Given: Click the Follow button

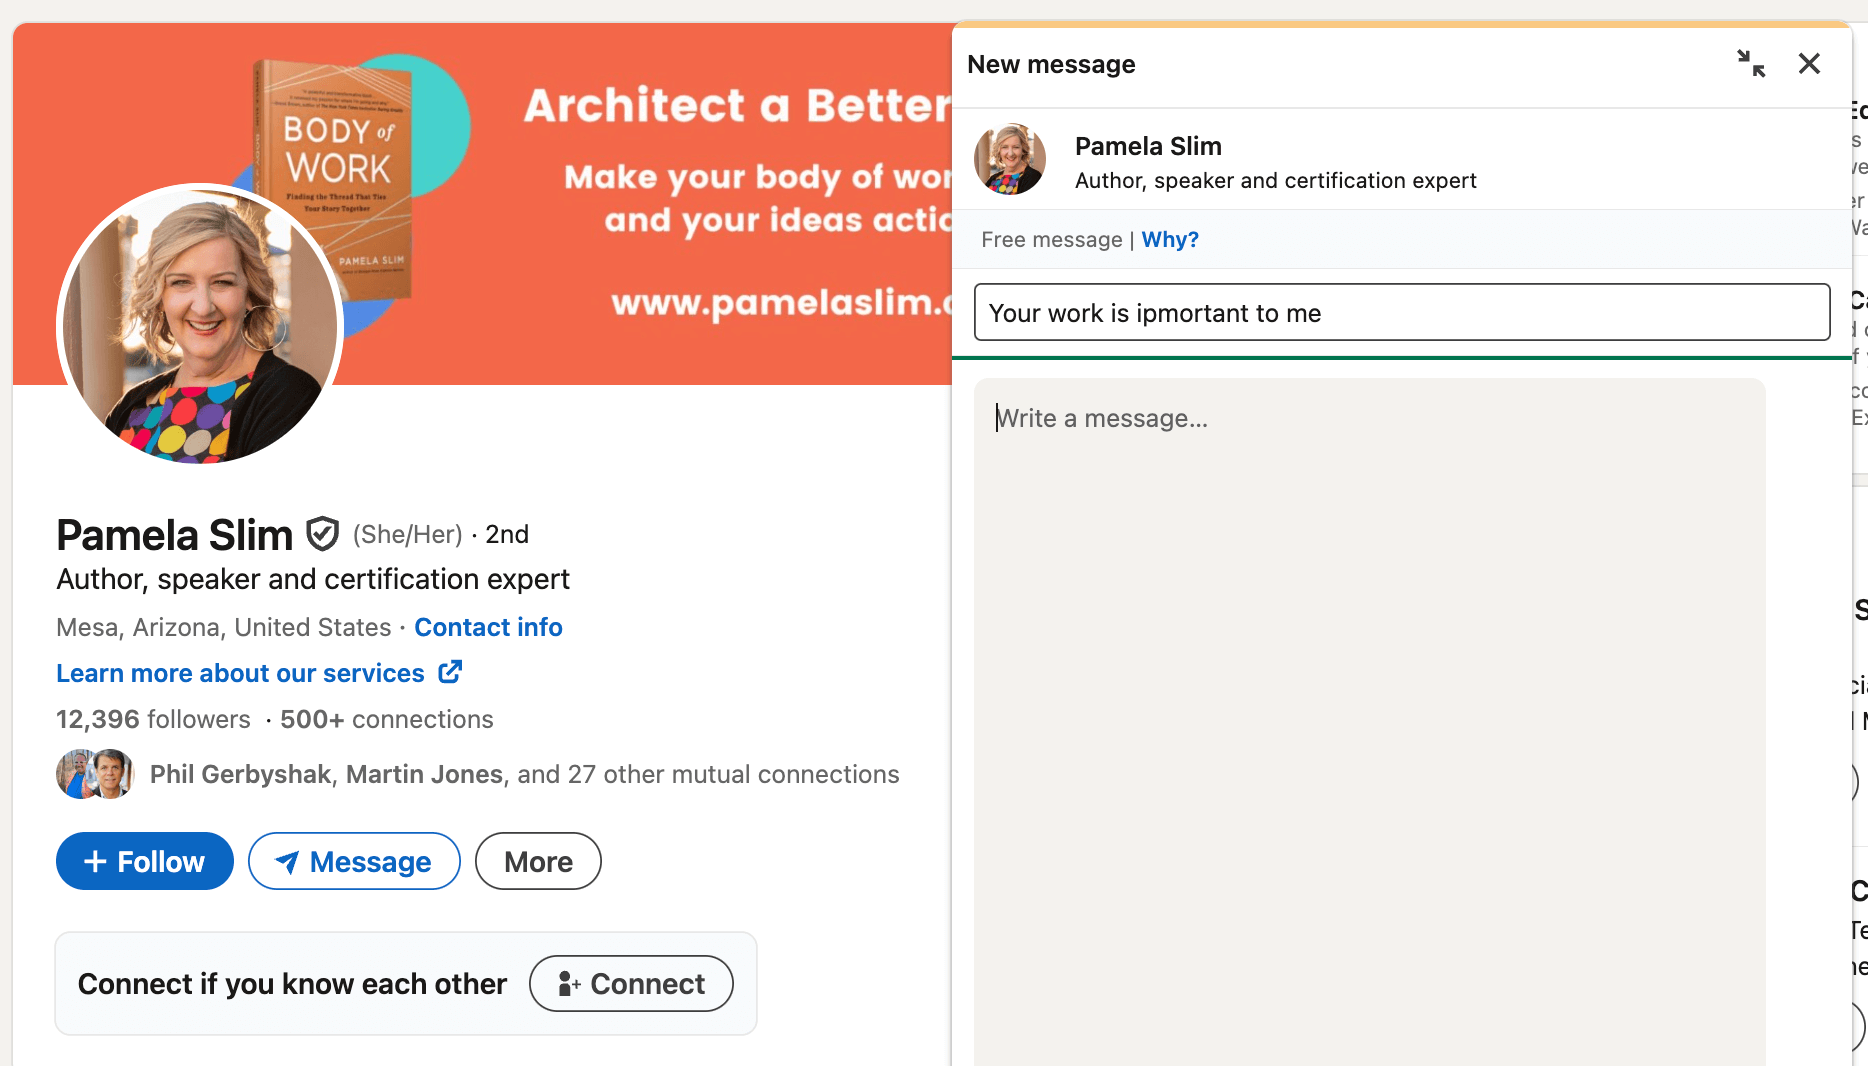Looking at the screenshot, I should point(145,861).
